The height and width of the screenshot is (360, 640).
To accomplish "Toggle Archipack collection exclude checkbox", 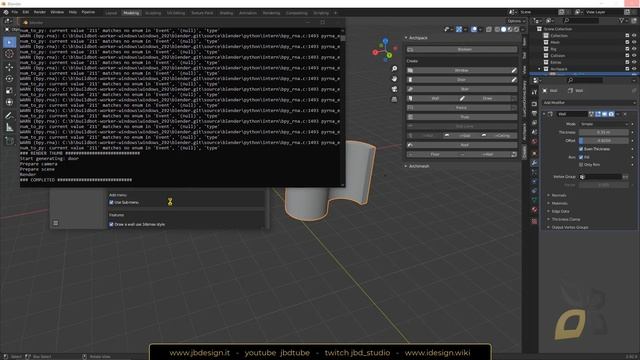I will click(x=627, y=69).
